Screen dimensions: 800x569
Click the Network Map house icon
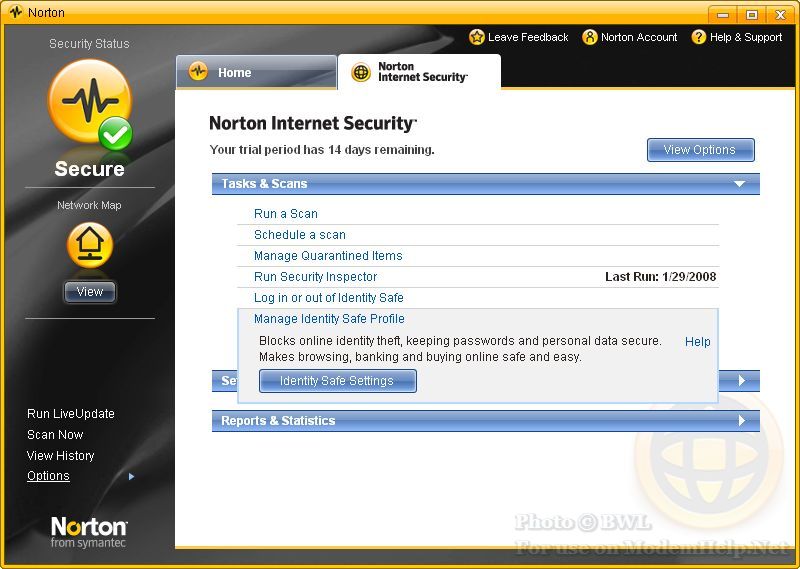pyautogui.click(x=90, y=245)
